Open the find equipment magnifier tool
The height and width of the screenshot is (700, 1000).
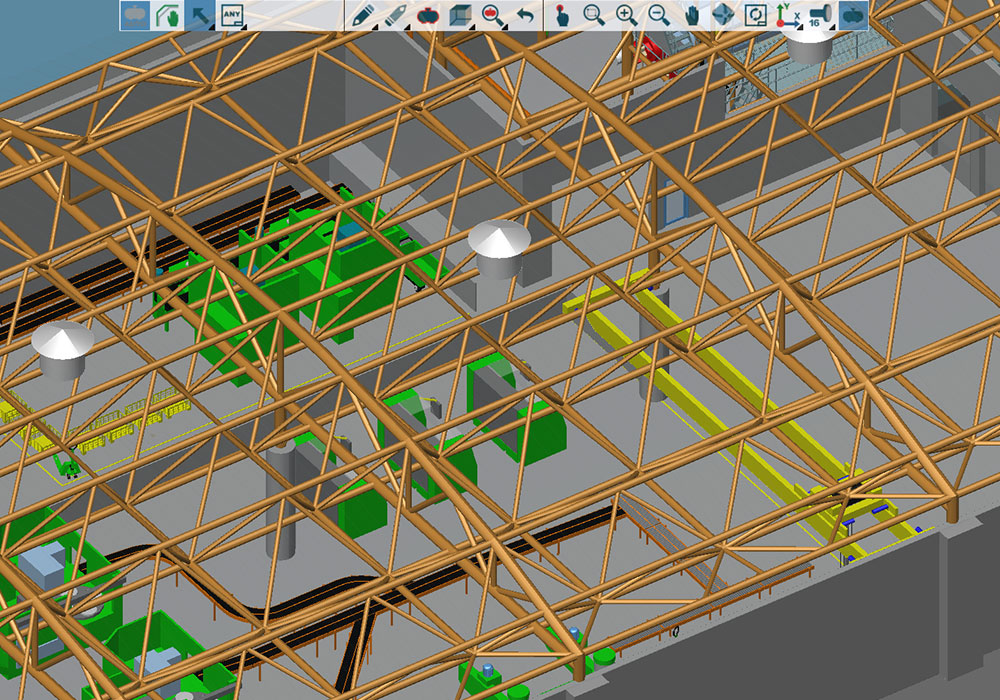[493, 15]
